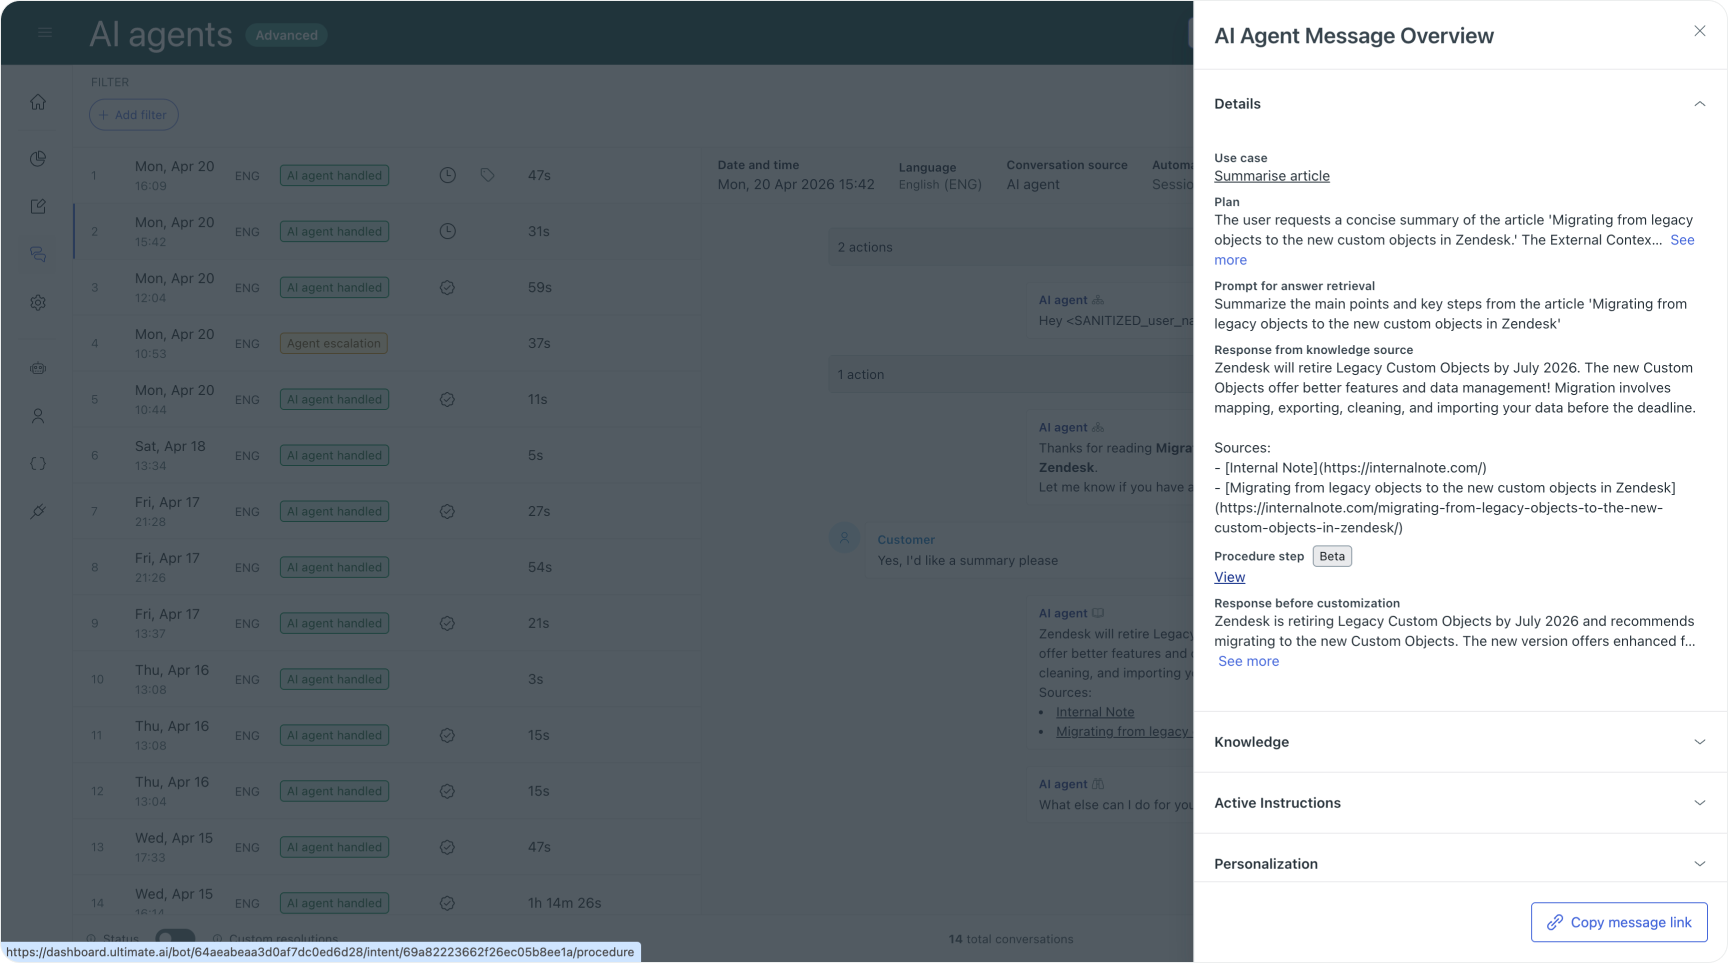Viewport: 1728px width, 963px height.
Task: Expand the Personalization section
Action: (x=1461, y=863)
